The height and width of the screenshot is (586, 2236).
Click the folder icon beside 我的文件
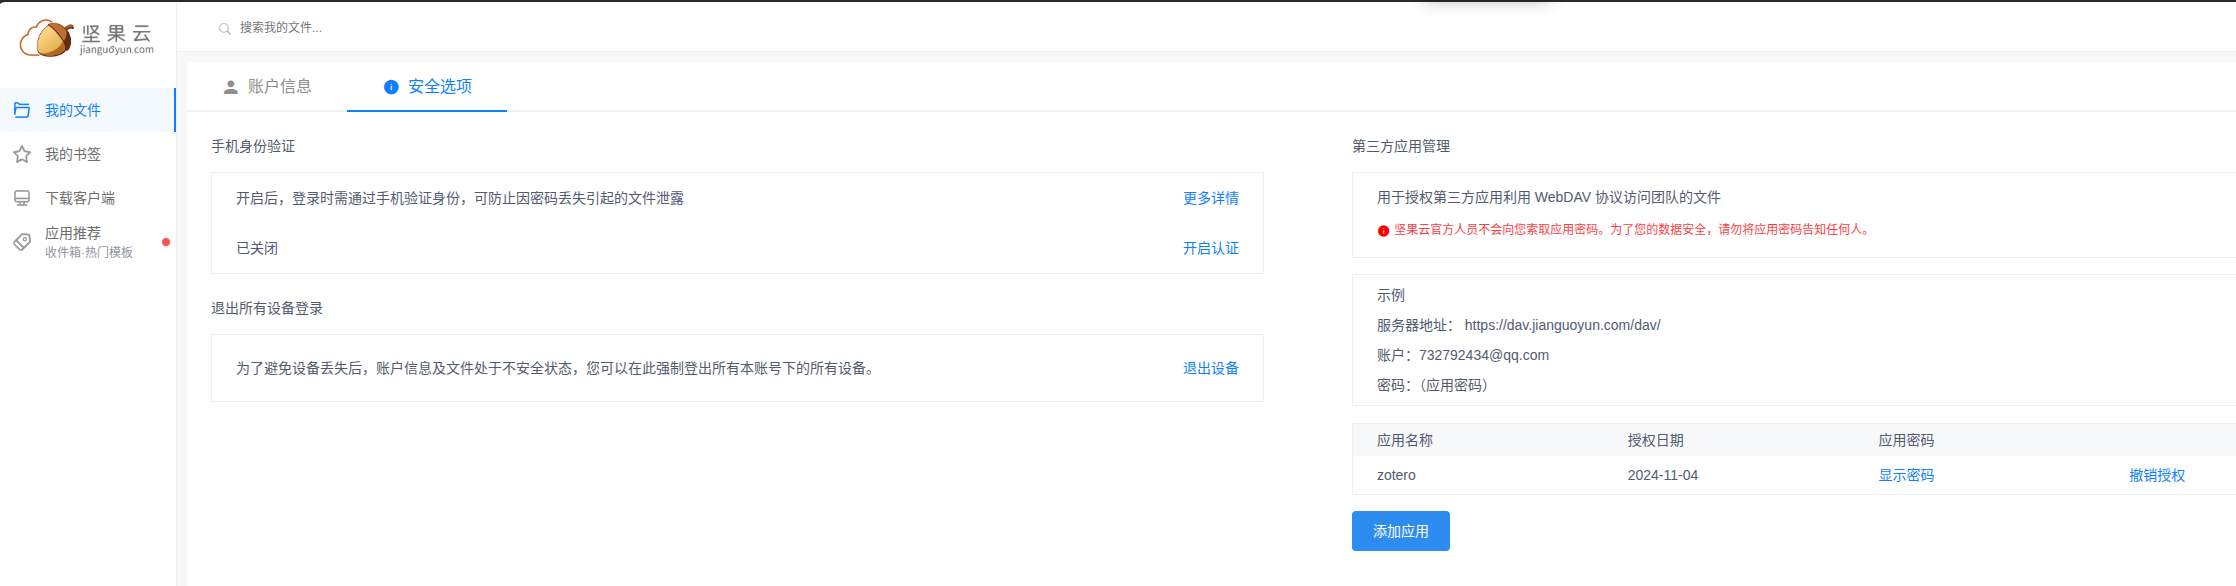tap(22, 110)
